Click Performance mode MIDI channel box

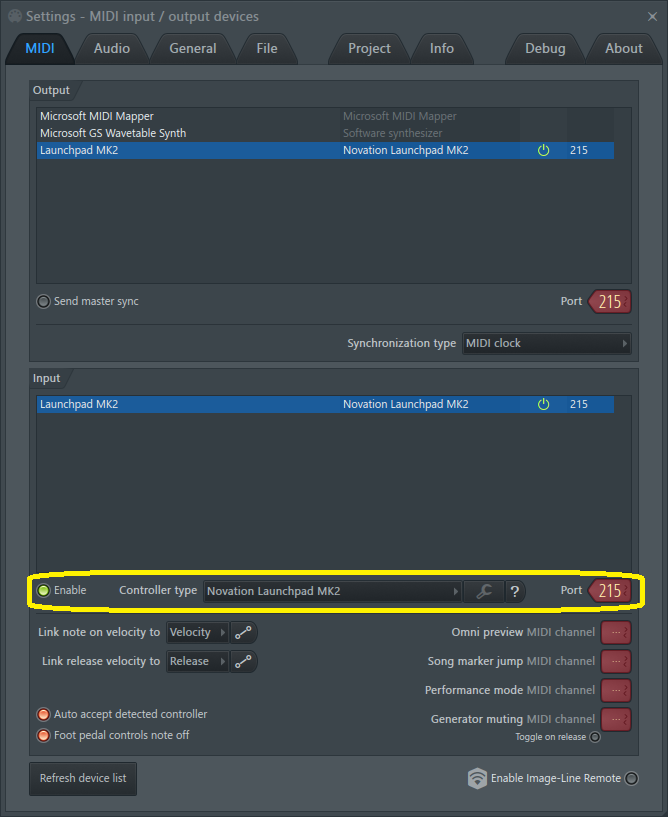tap(616, 690)
